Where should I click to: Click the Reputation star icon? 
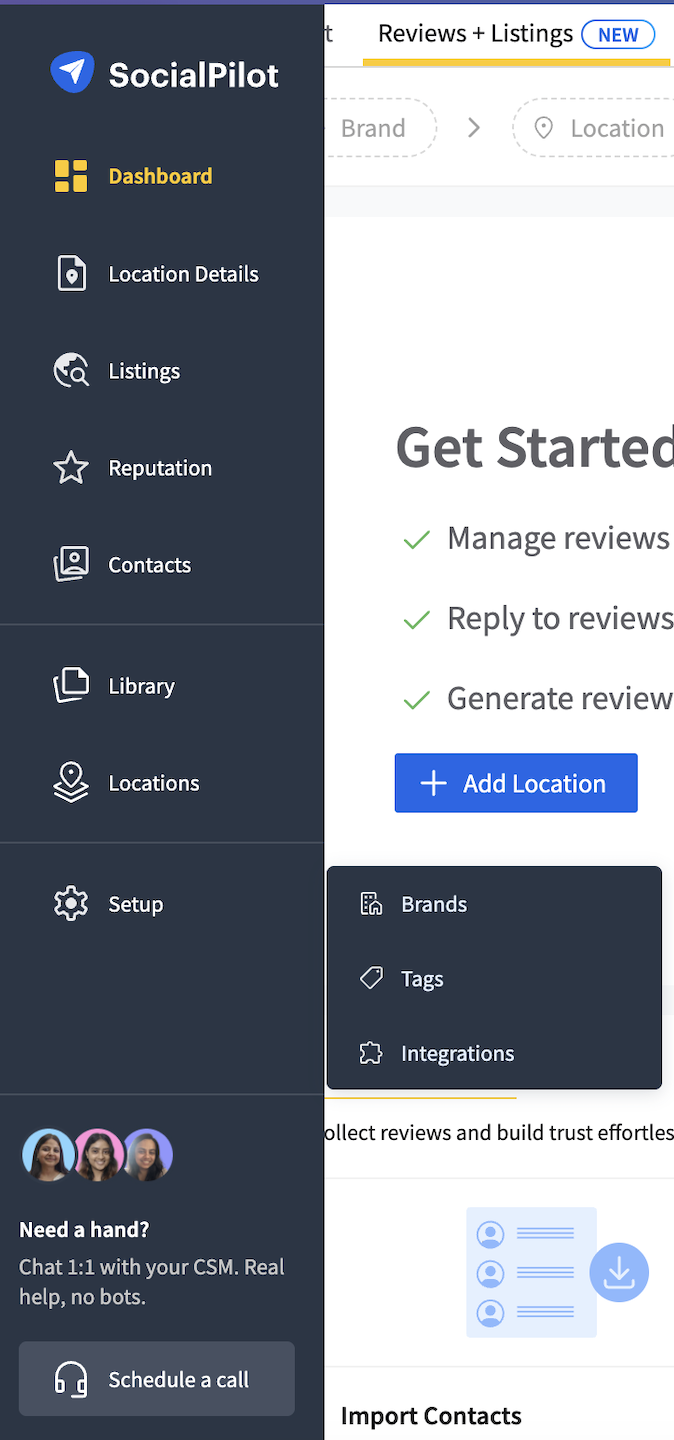click(71, 467)
